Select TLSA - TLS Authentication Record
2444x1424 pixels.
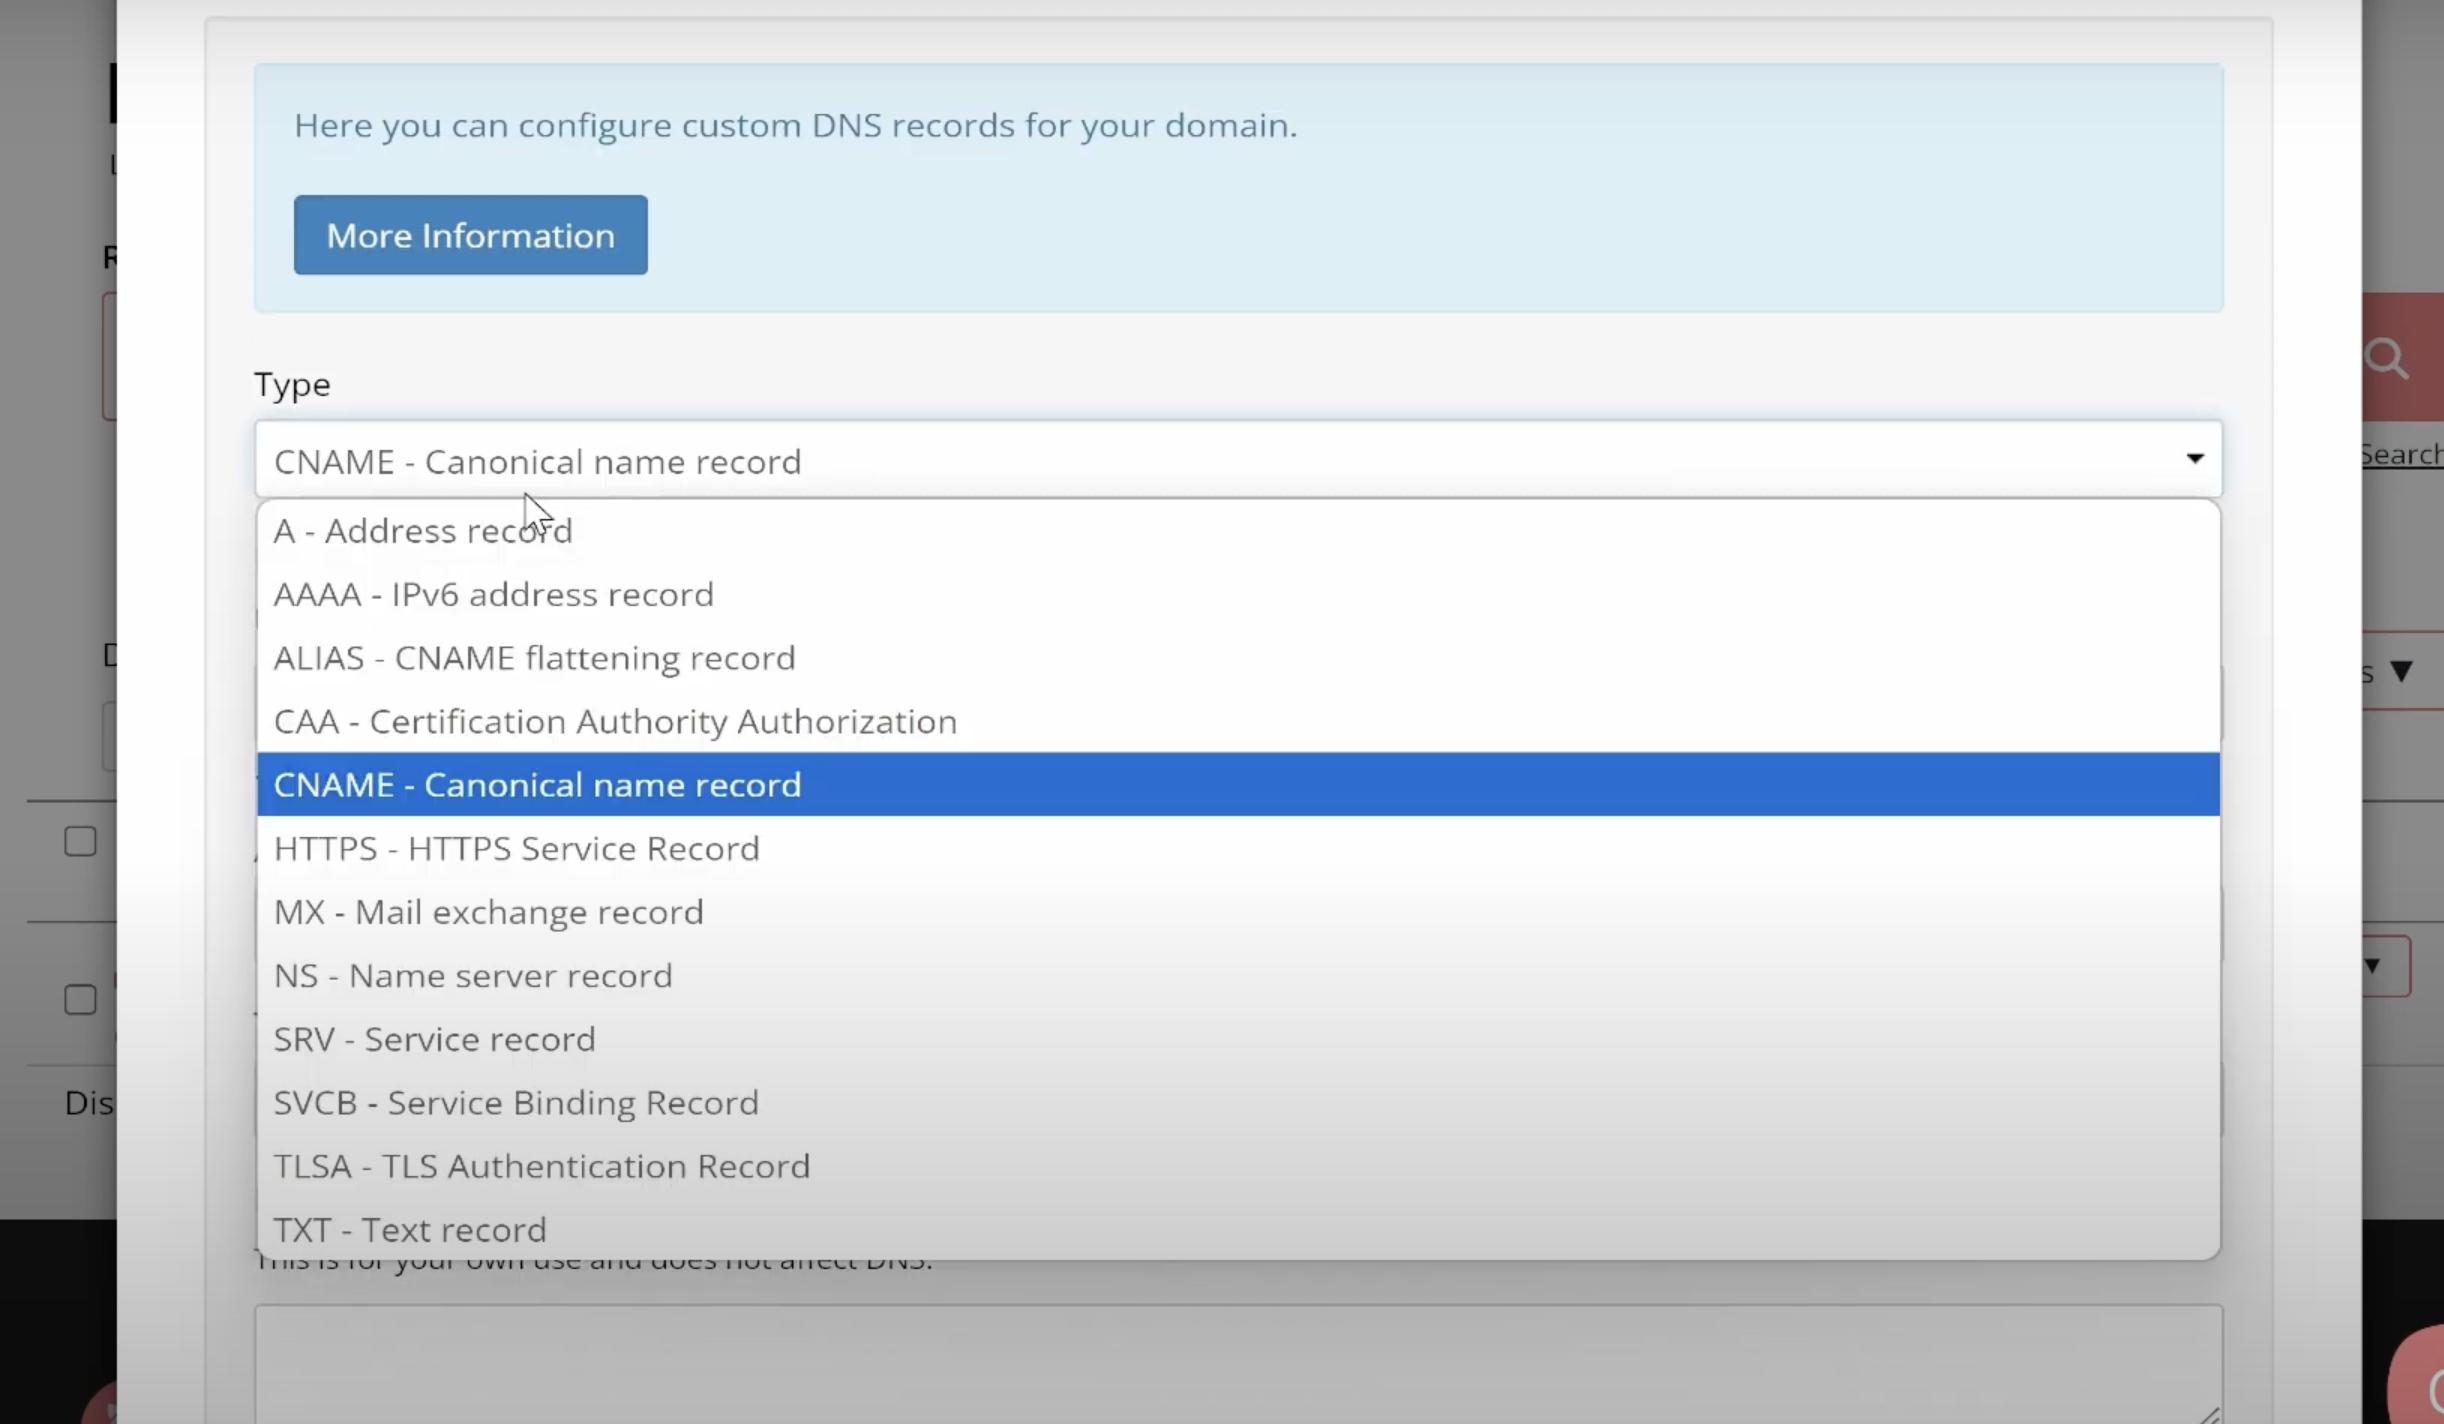pyautogui.click(x=541, y=1167)
